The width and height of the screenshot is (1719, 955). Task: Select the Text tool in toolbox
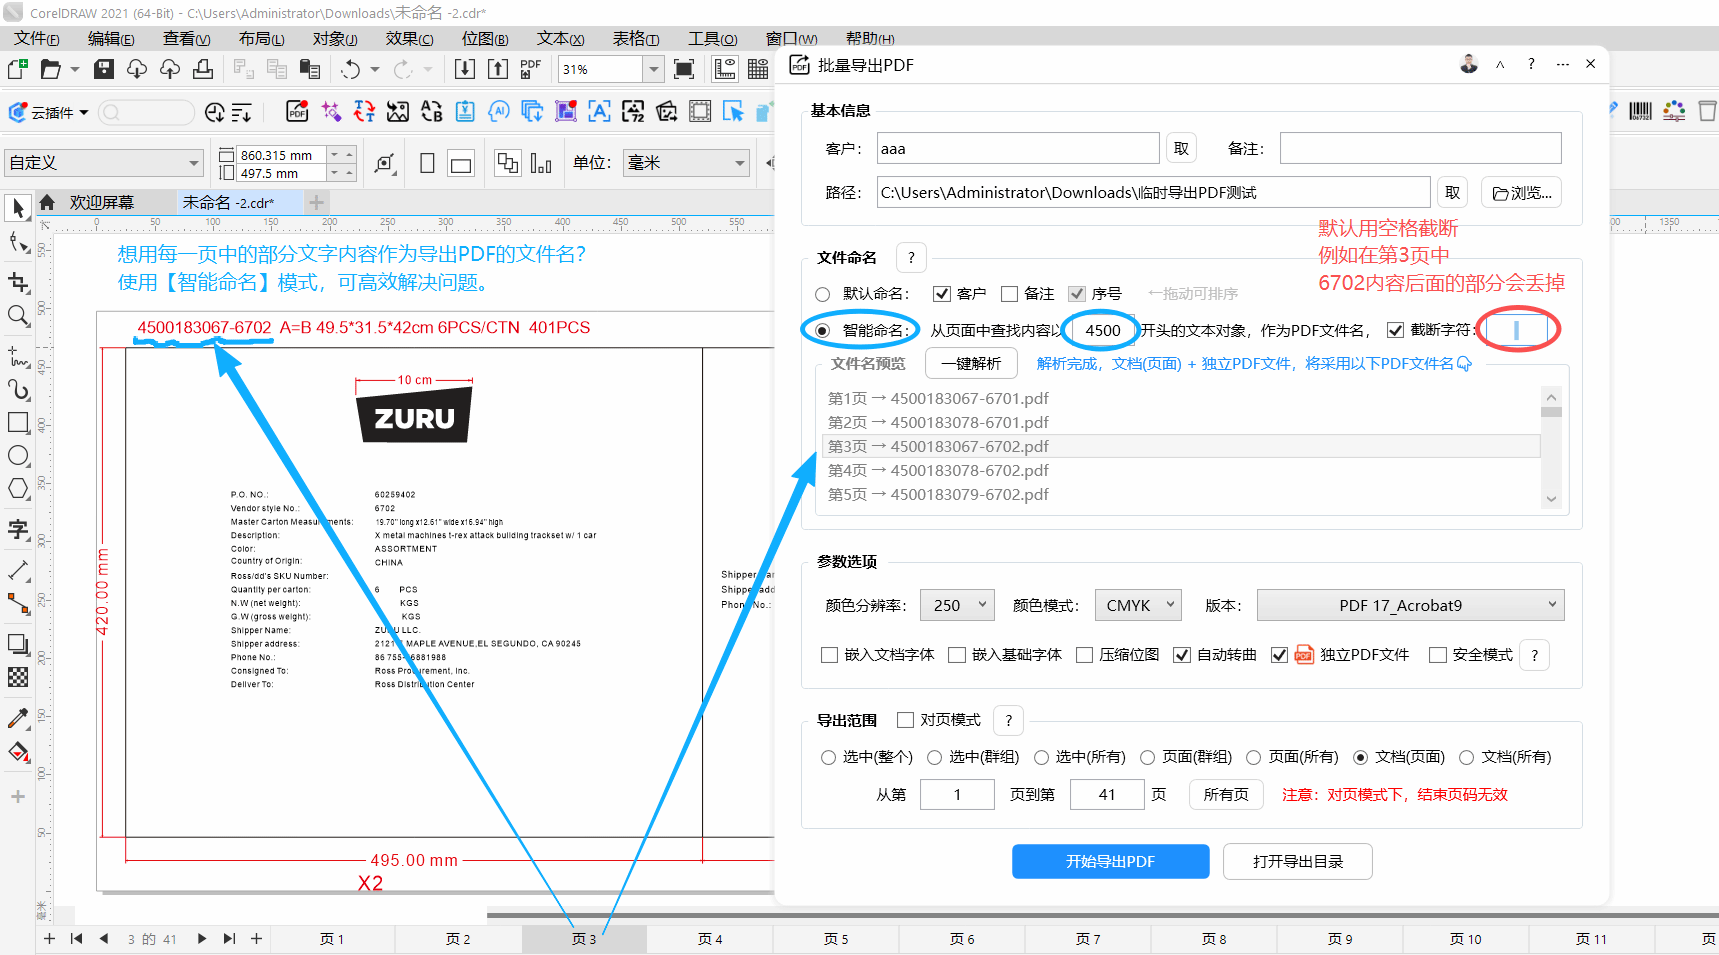pos(18,529)
